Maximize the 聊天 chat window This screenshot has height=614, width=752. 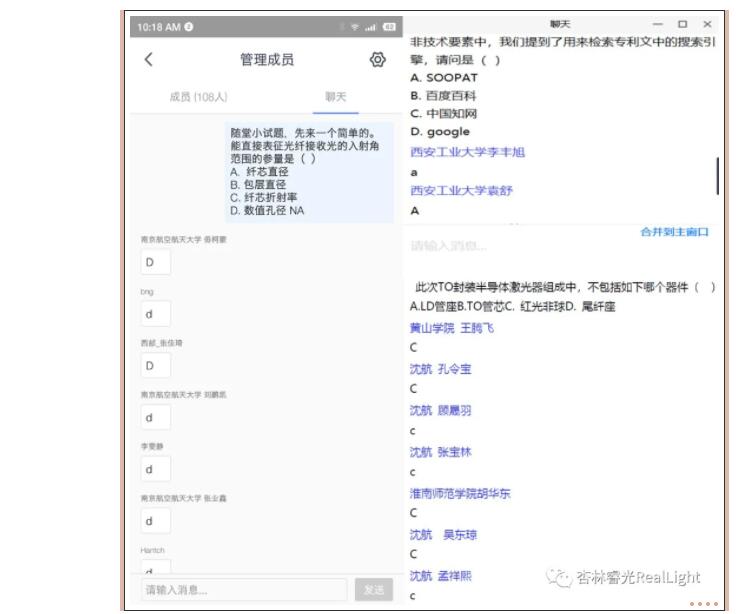pyautogui.click(x=682, y=24)
